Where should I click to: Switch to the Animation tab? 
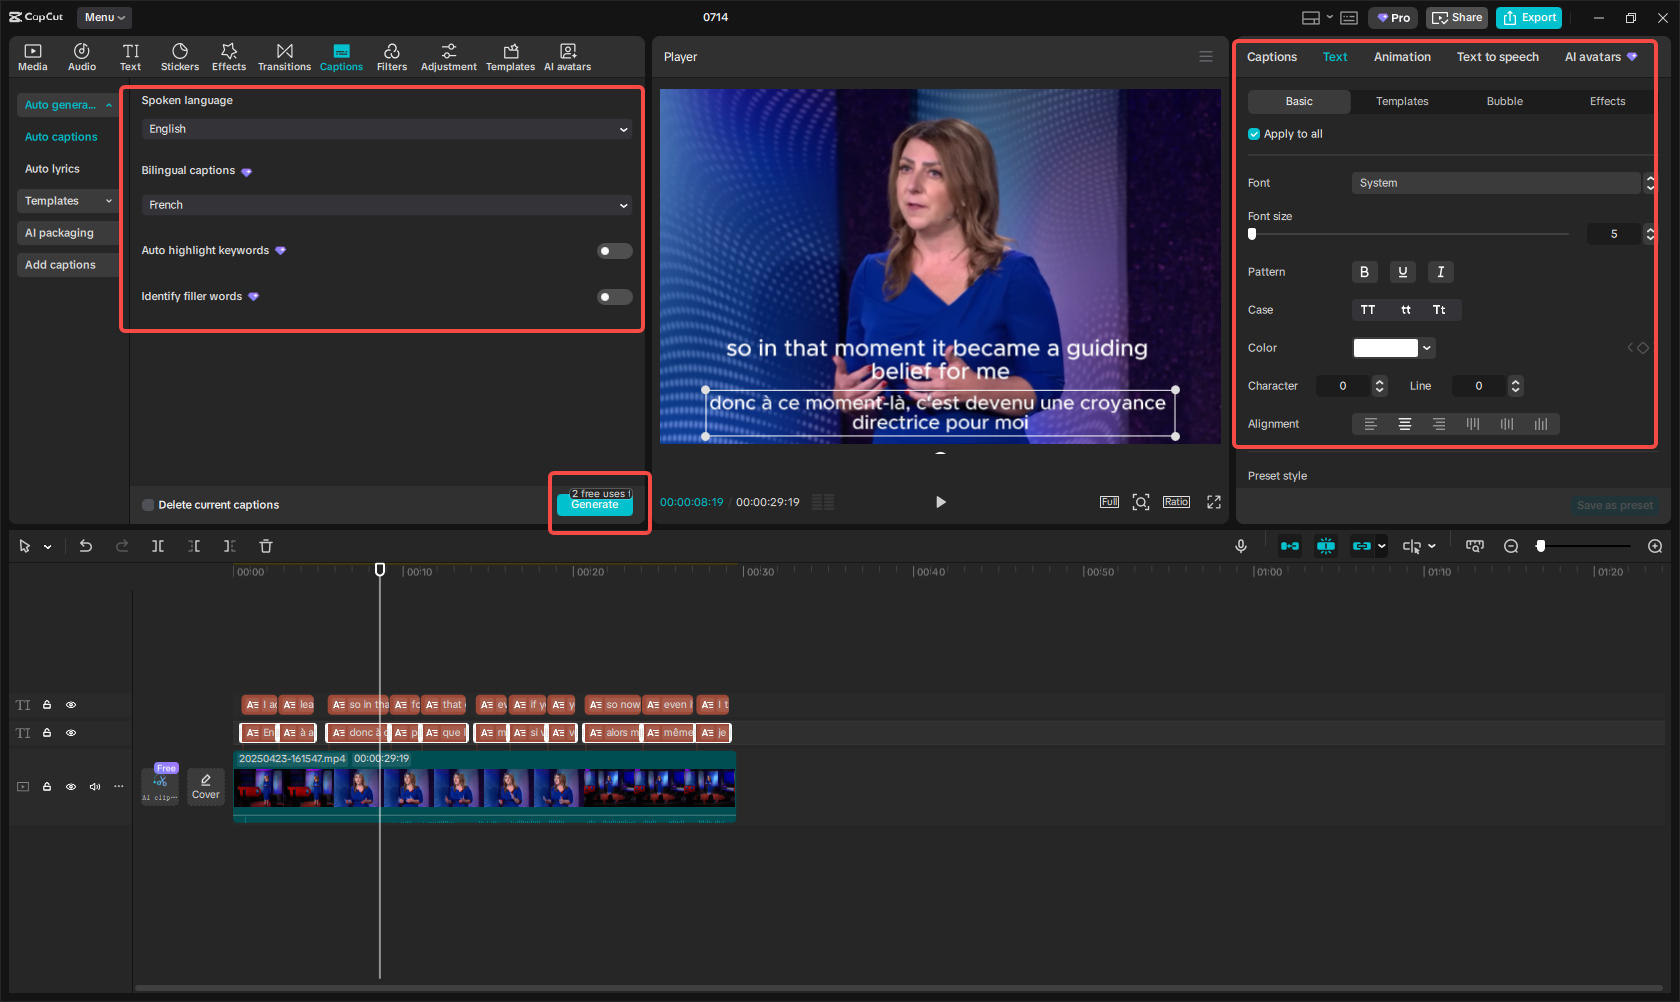pyautogui.click(x=1402, y=57)
